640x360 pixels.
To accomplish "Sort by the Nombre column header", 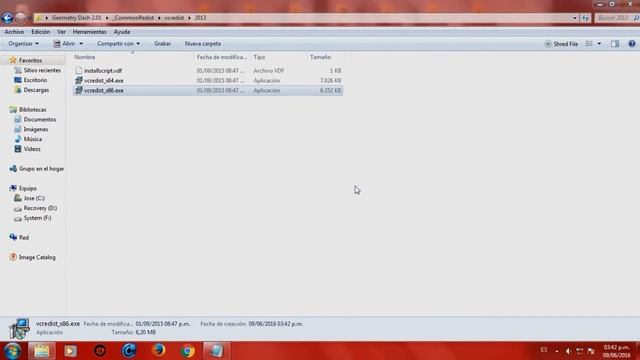I will coord(85,57).
